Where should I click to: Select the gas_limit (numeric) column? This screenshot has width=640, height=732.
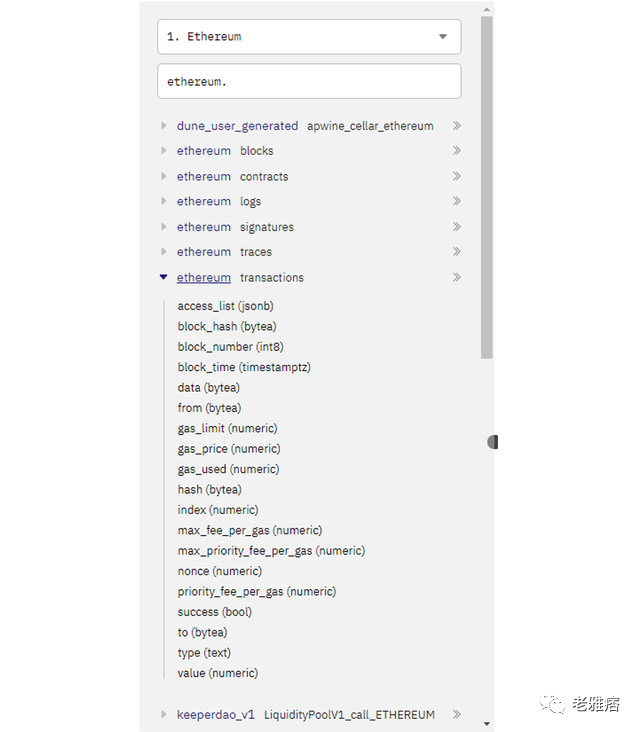[227, 429]
